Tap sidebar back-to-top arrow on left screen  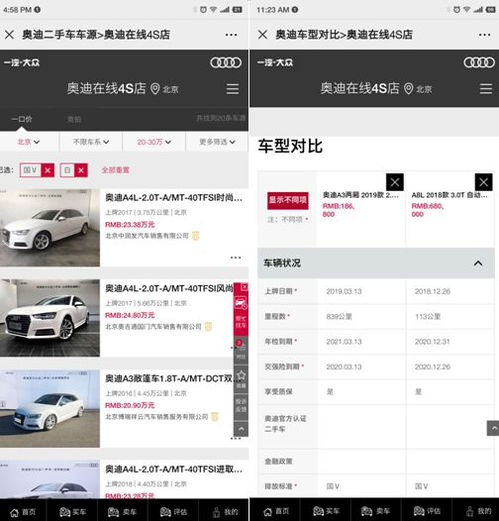click(241, 429)
